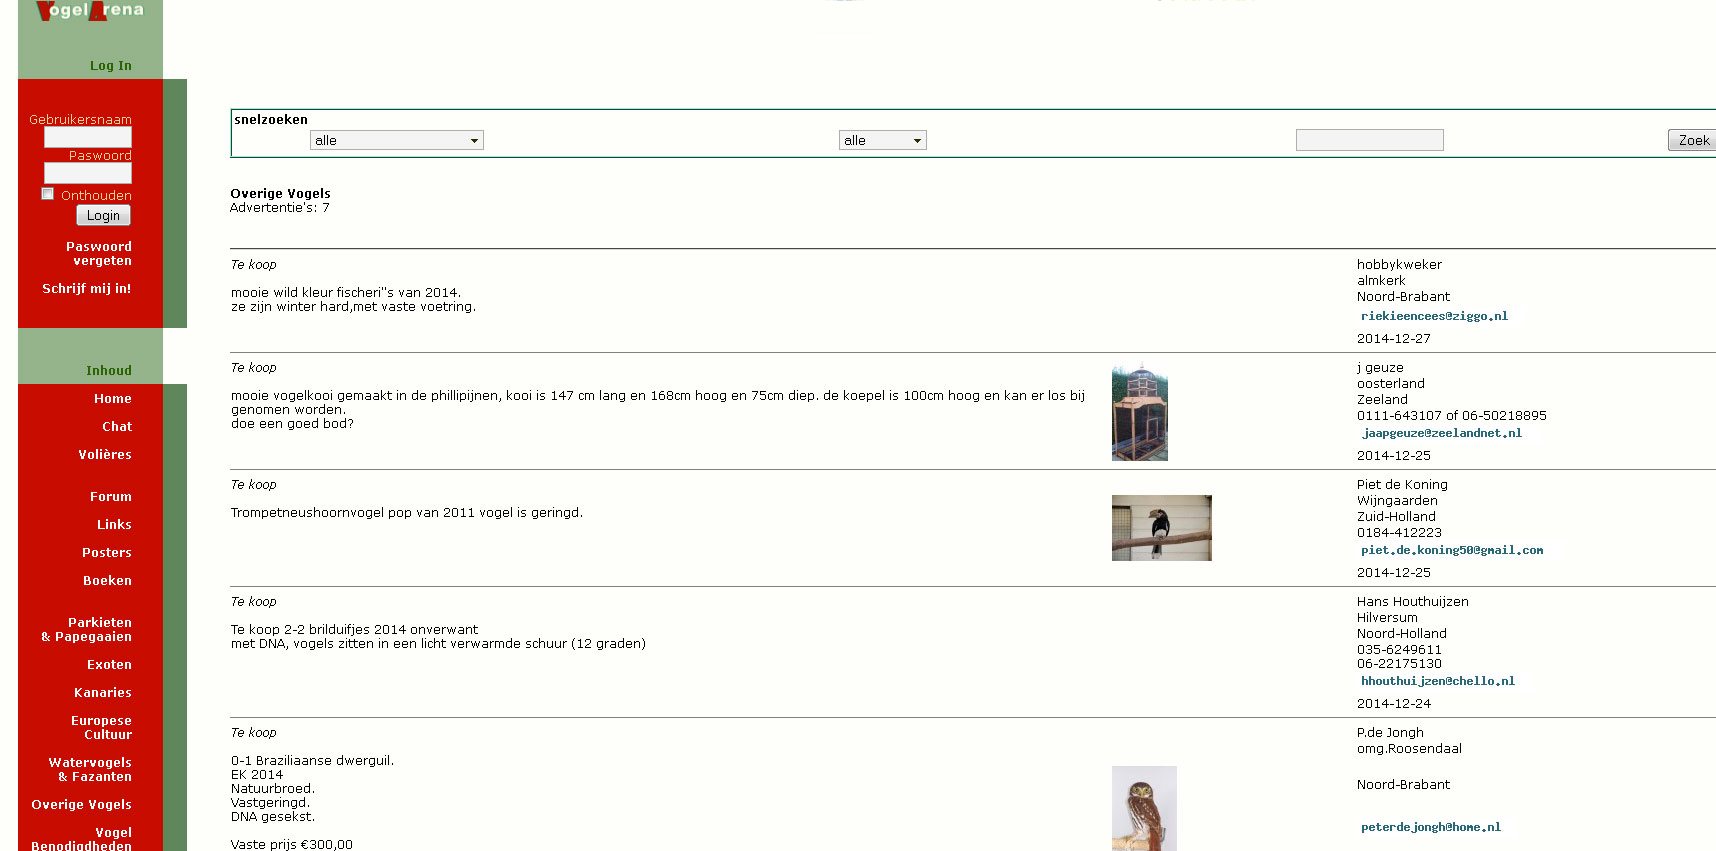Toggle the Onthouden checkbox
1716x851 pixels.
pos(48,194)
